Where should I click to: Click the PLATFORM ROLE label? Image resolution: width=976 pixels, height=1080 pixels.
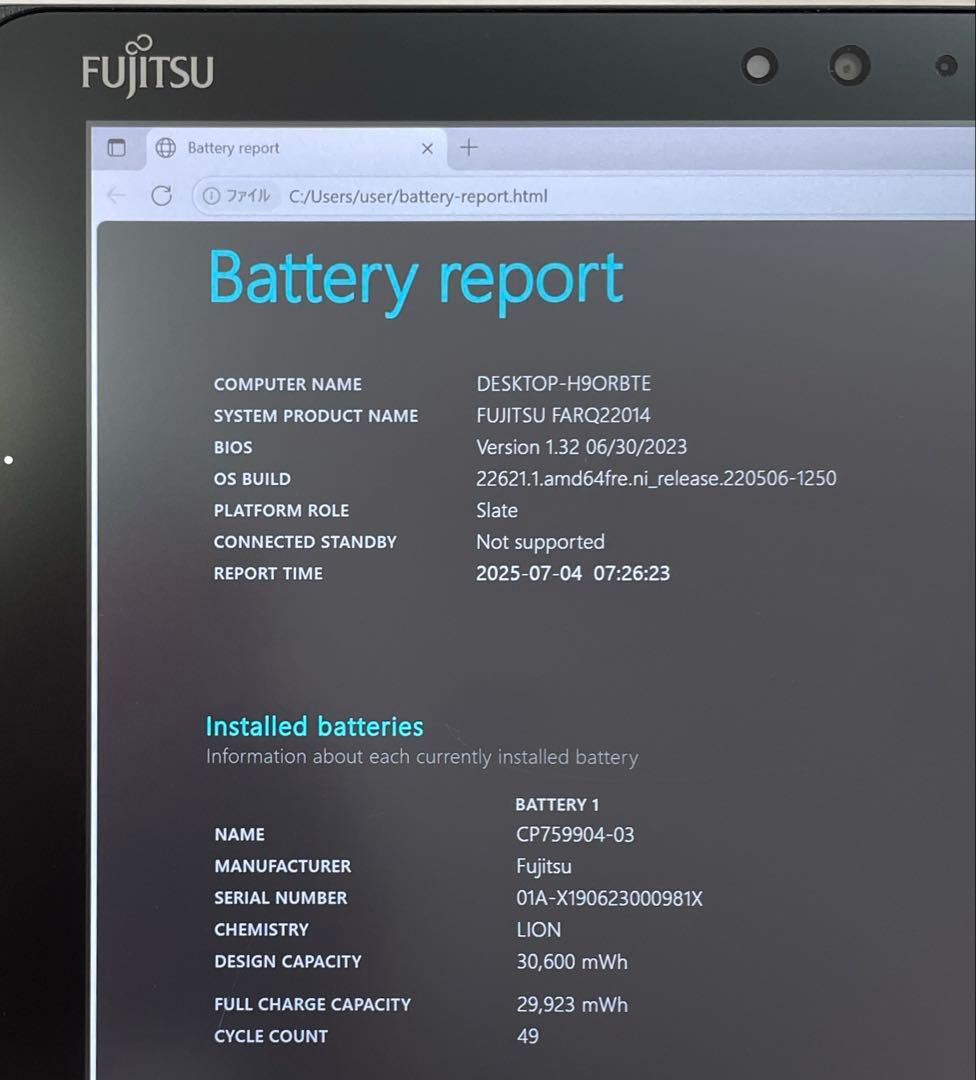click(x=281, y=510)
